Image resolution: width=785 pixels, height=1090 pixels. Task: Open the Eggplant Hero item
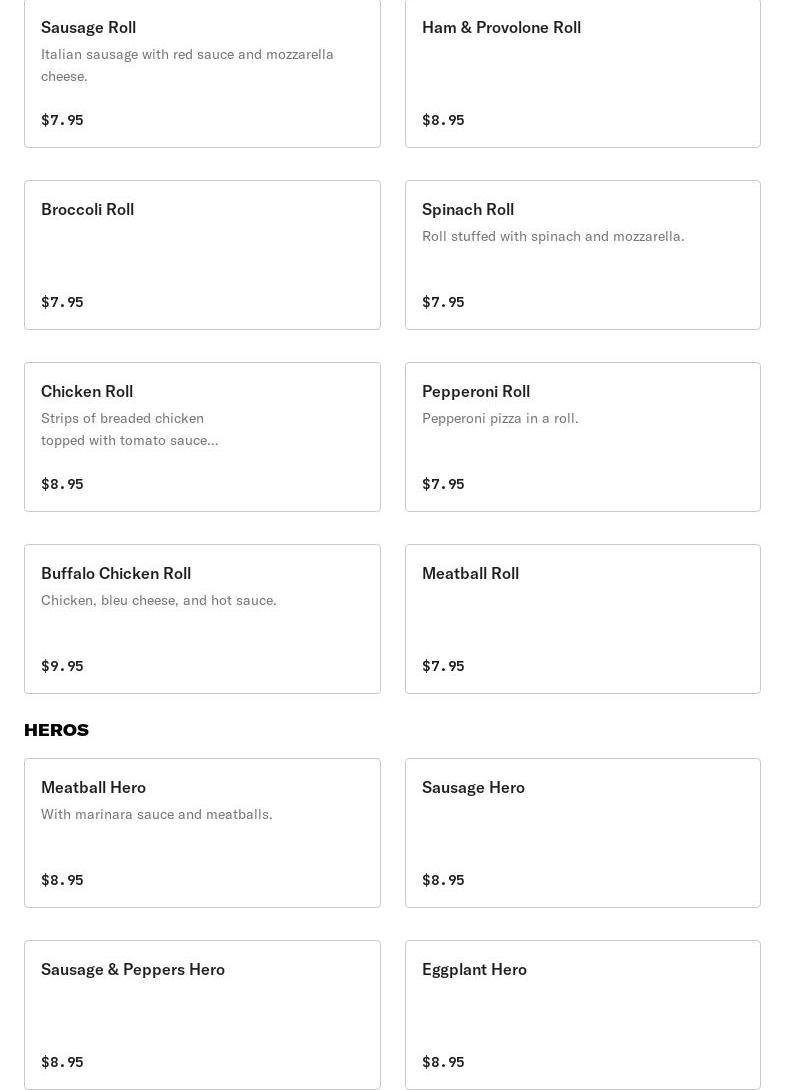(582, 1014)
